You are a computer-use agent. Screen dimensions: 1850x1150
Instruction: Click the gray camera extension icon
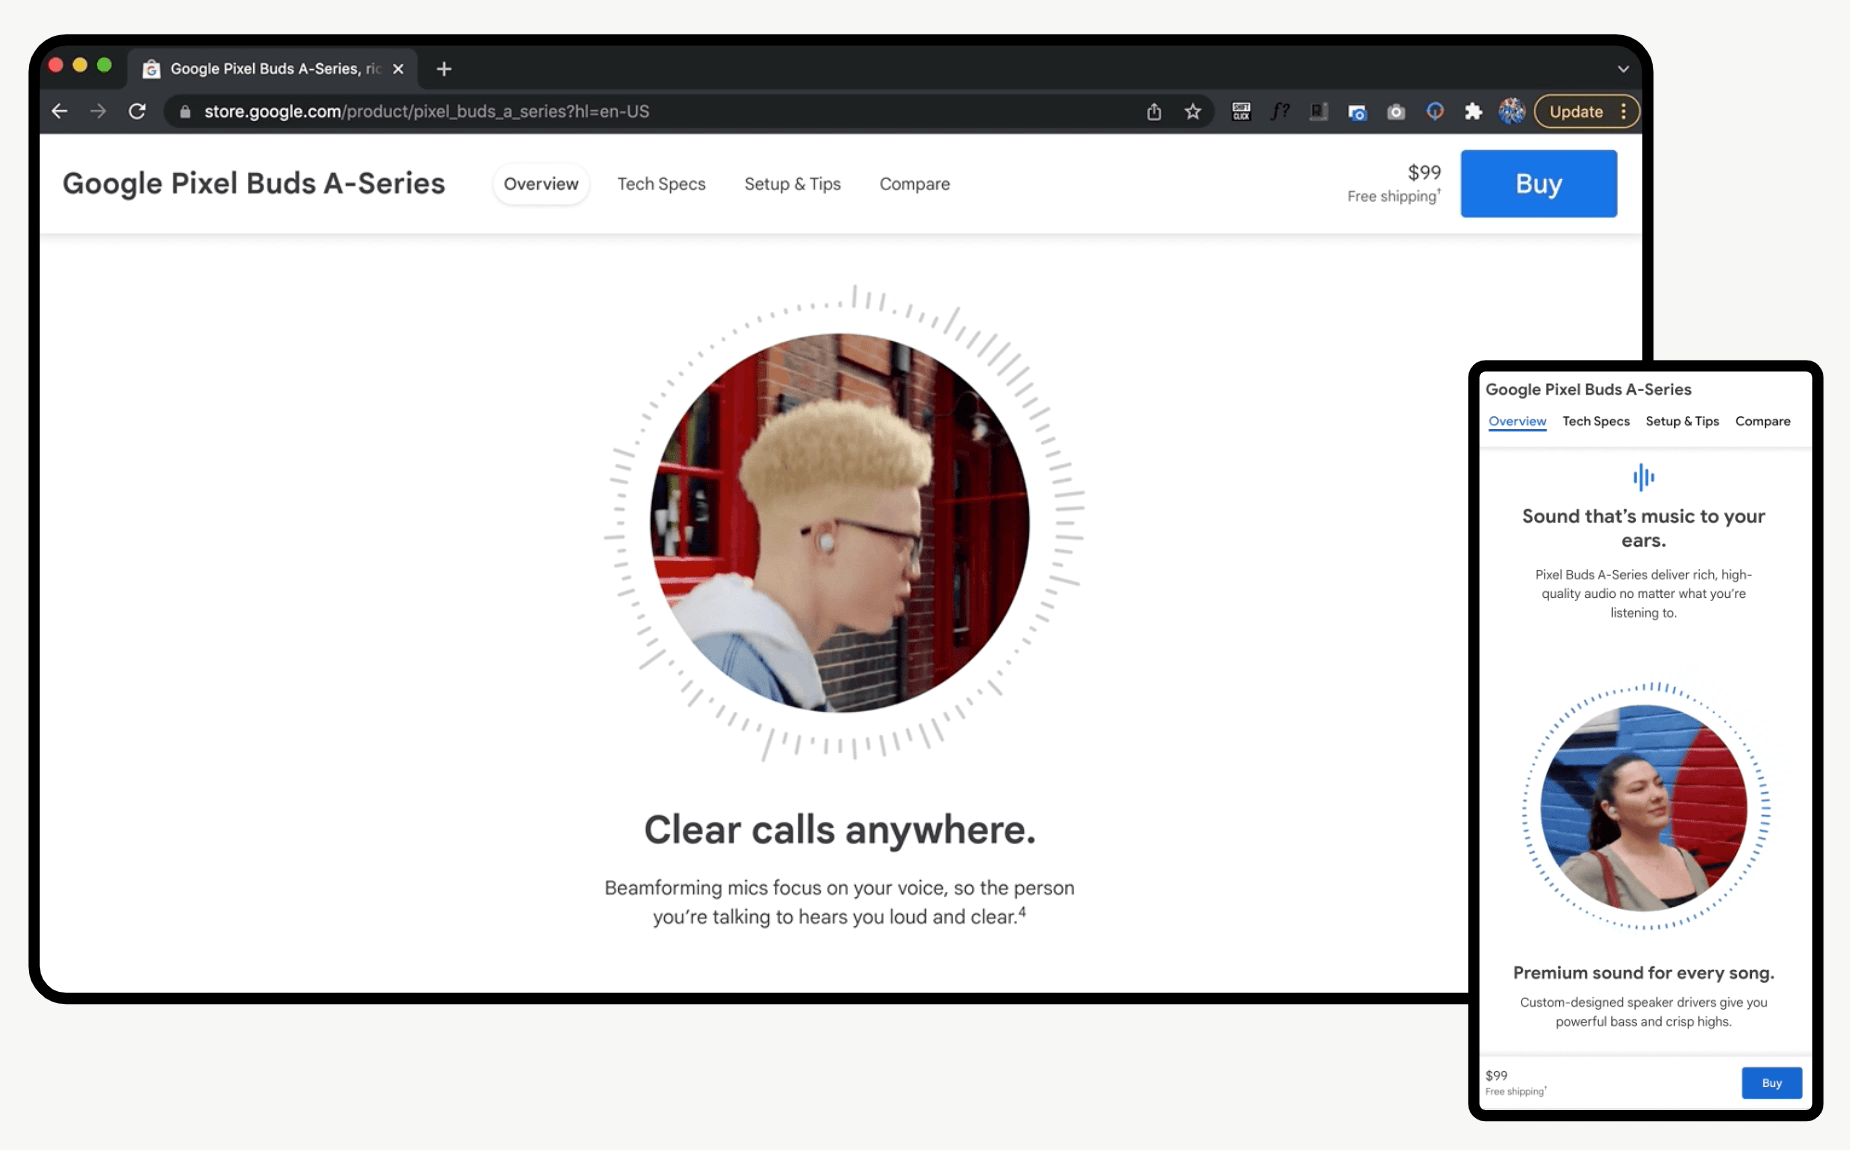pos(1396,112)
